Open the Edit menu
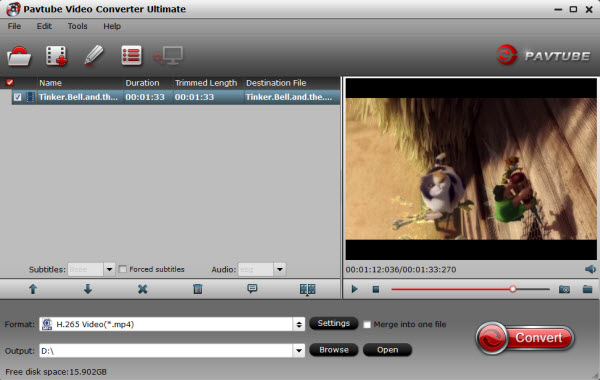This screenshot has height=380, width=600. click(44, 26)
